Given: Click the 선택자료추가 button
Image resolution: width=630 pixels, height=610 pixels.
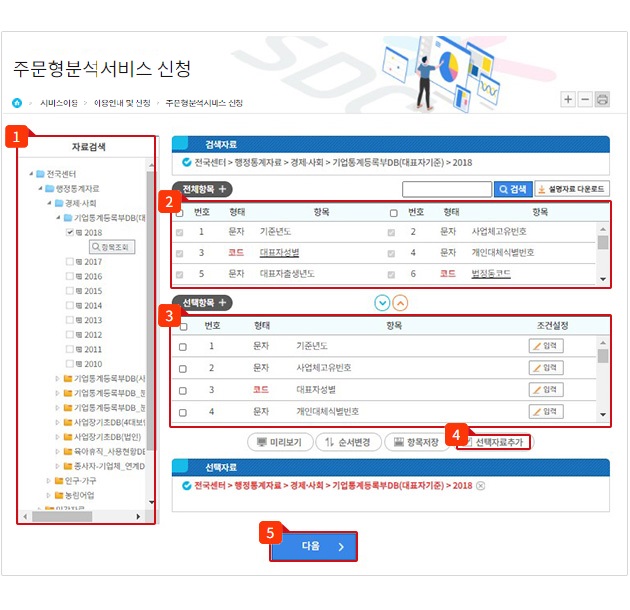Looking at the screenshot, I should [494, 442].
